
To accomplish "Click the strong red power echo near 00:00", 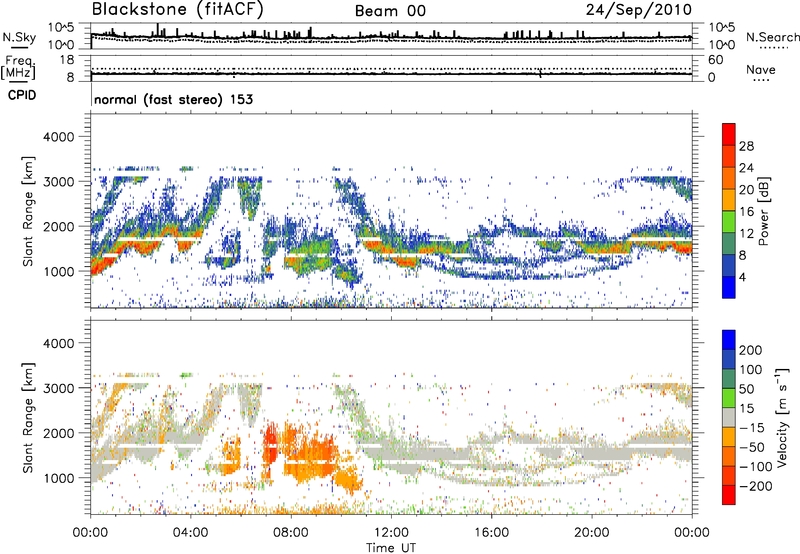I will 102,265.
